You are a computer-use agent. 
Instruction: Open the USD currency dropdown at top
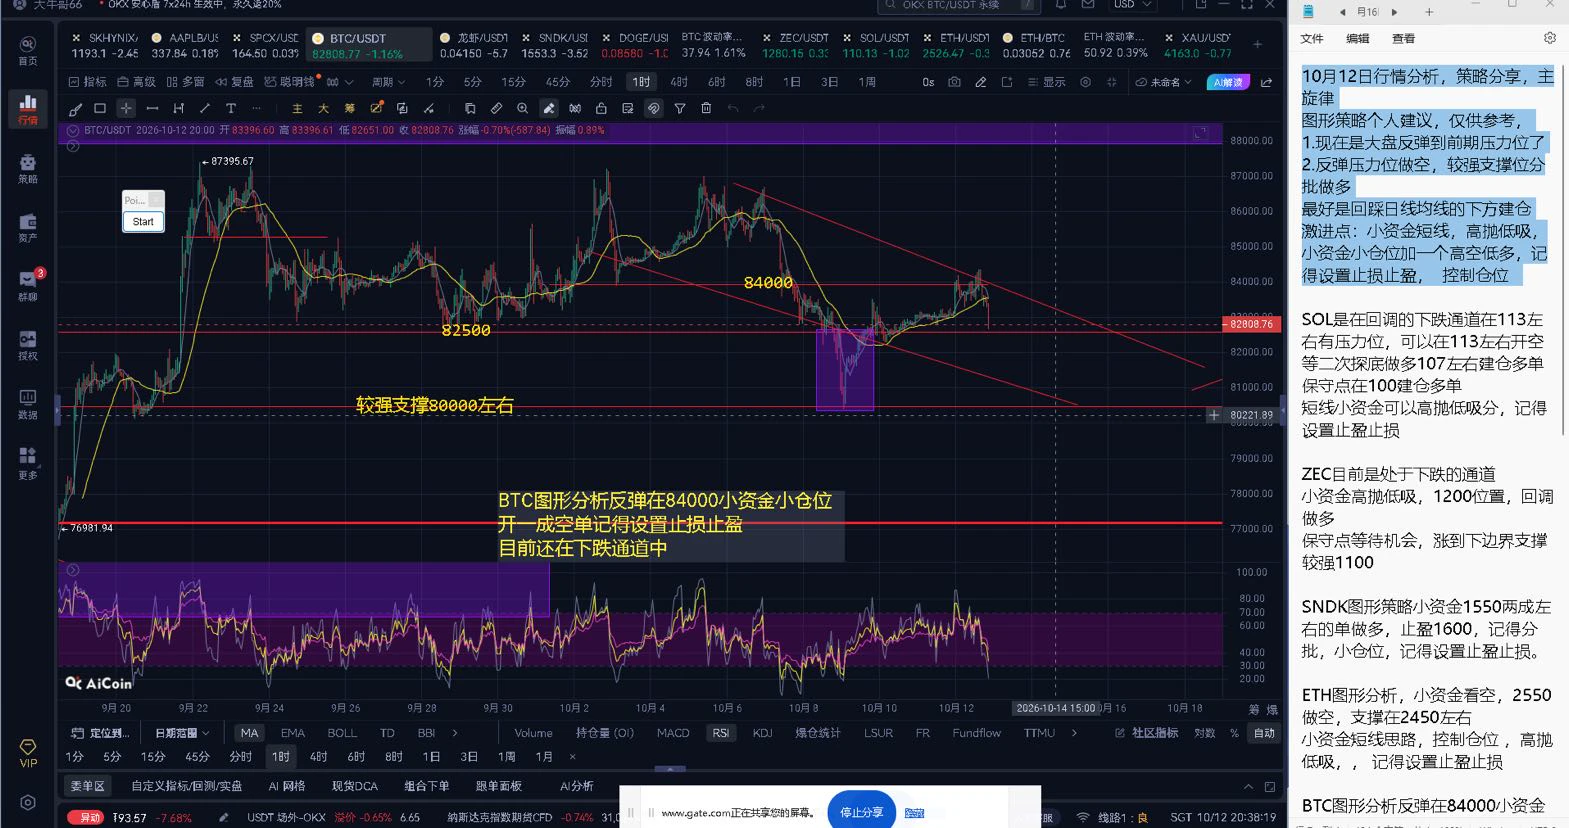click(1133, 5)
